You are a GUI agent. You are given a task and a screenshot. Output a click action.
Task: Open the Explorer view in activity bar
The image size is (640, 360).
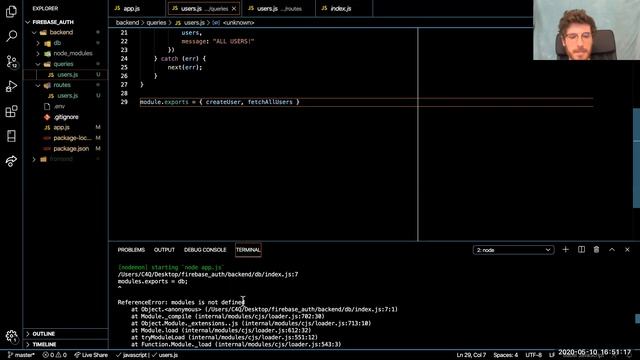coord(11,11)
